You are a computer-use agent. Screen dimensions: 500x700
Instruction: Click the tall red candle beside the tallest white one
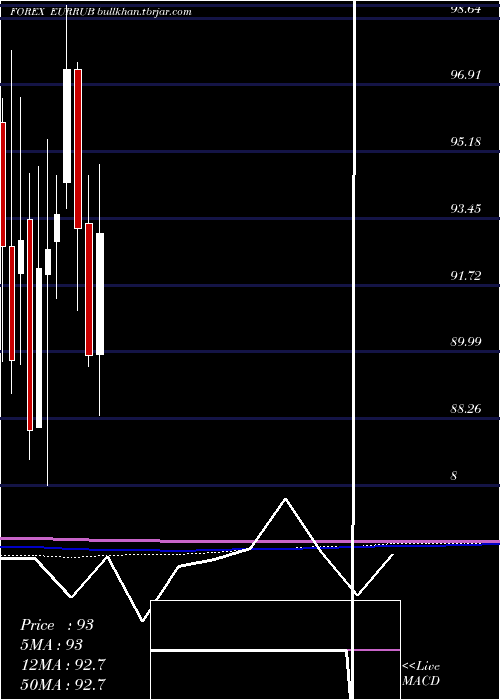[x=30, y=325]
